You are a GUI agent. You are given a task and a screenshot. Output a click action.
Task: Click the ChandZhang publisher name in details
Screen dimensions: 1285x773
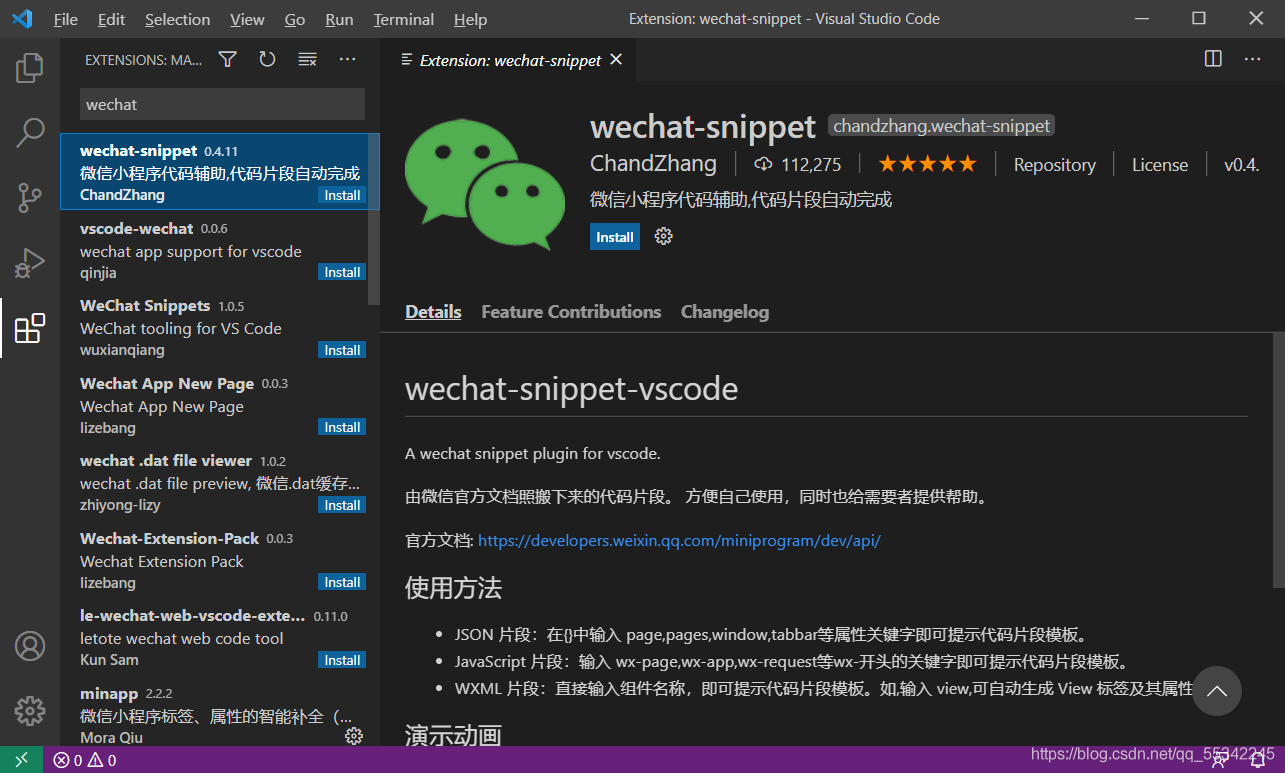pos(653,164)
